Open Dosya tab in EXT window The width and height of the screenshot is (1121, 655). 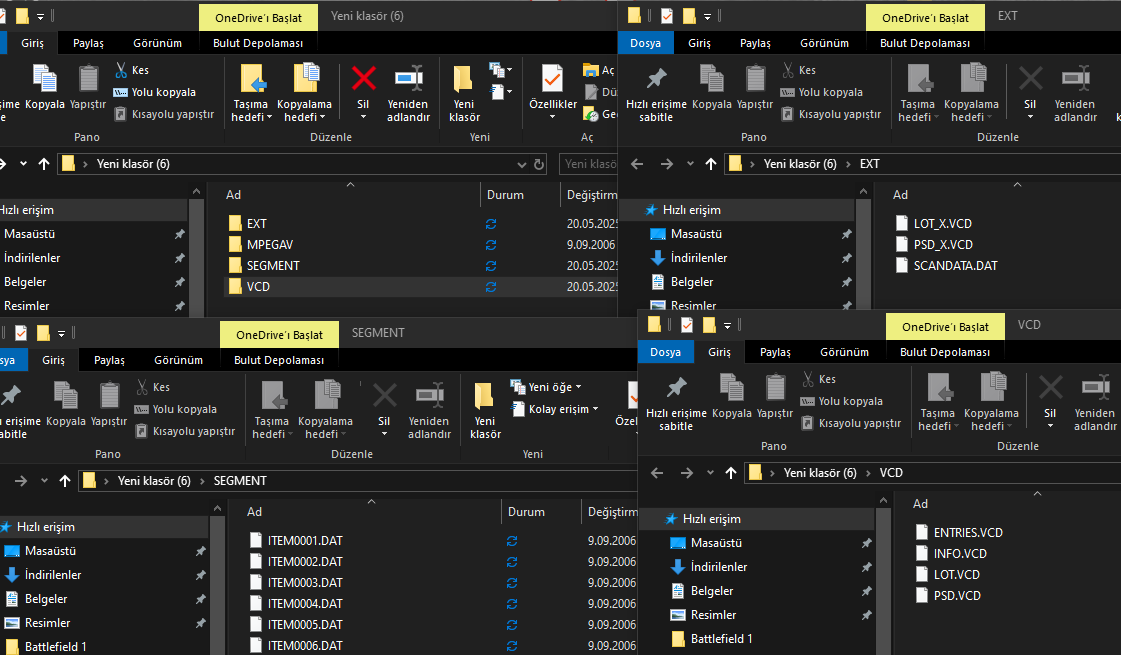[645, 43]
